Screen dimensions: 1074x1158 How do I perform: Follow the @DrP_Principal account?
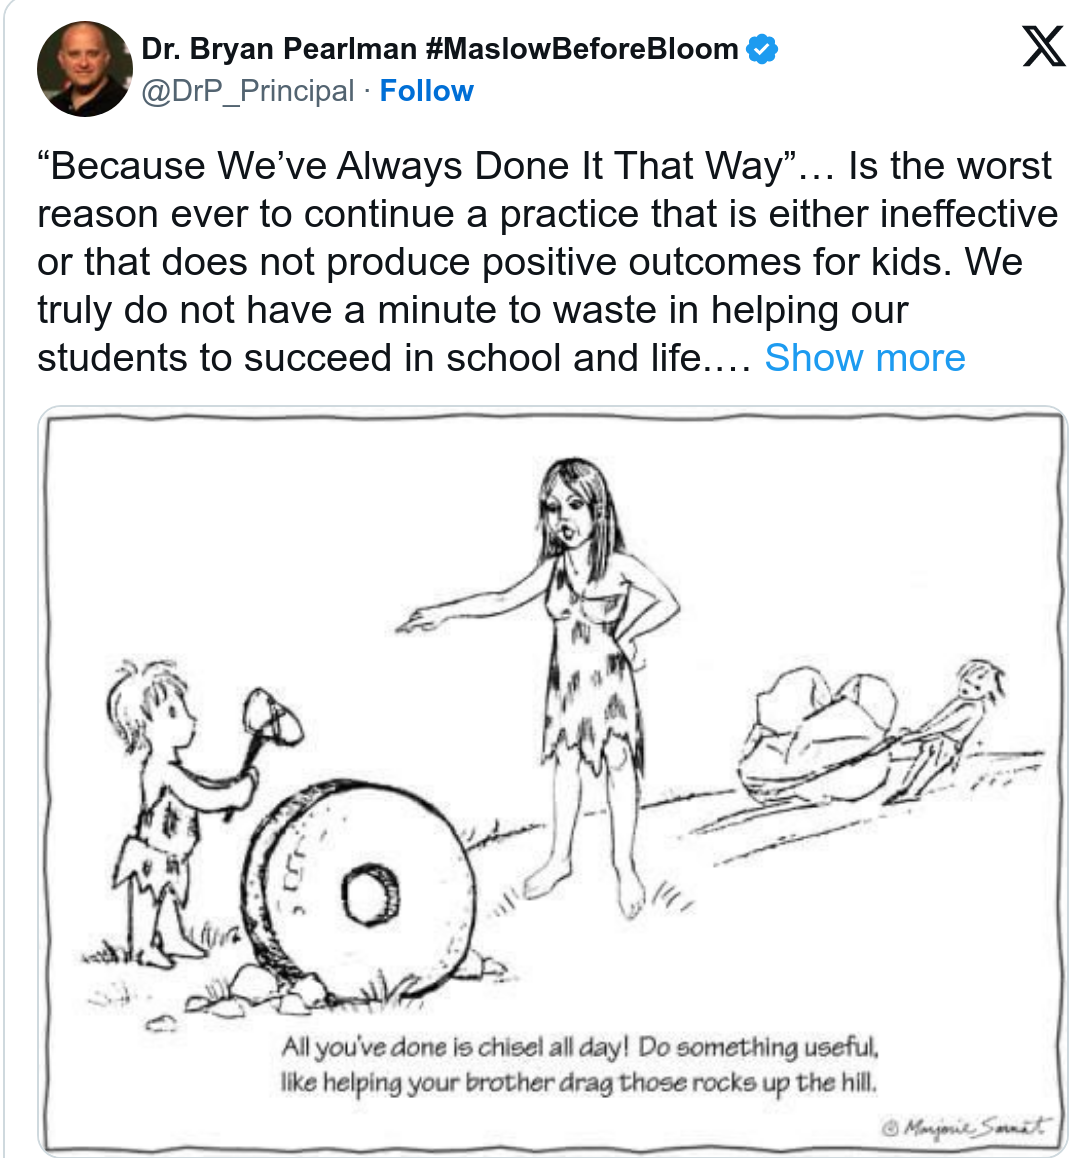click(426, 91)
